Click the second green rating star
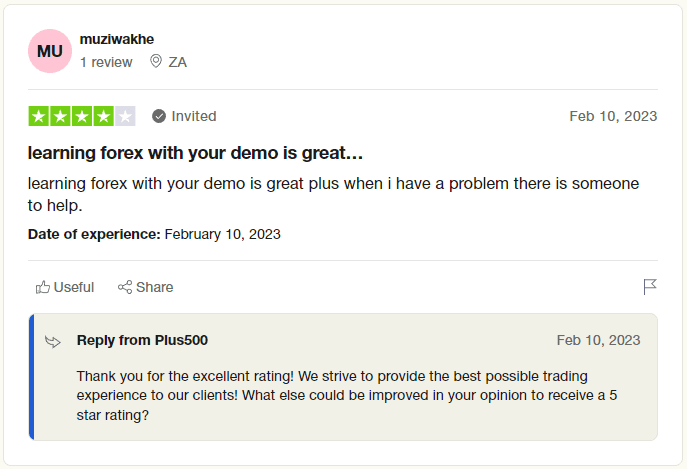The height and width of the screenshot is (469, 687). pos(60,116)
